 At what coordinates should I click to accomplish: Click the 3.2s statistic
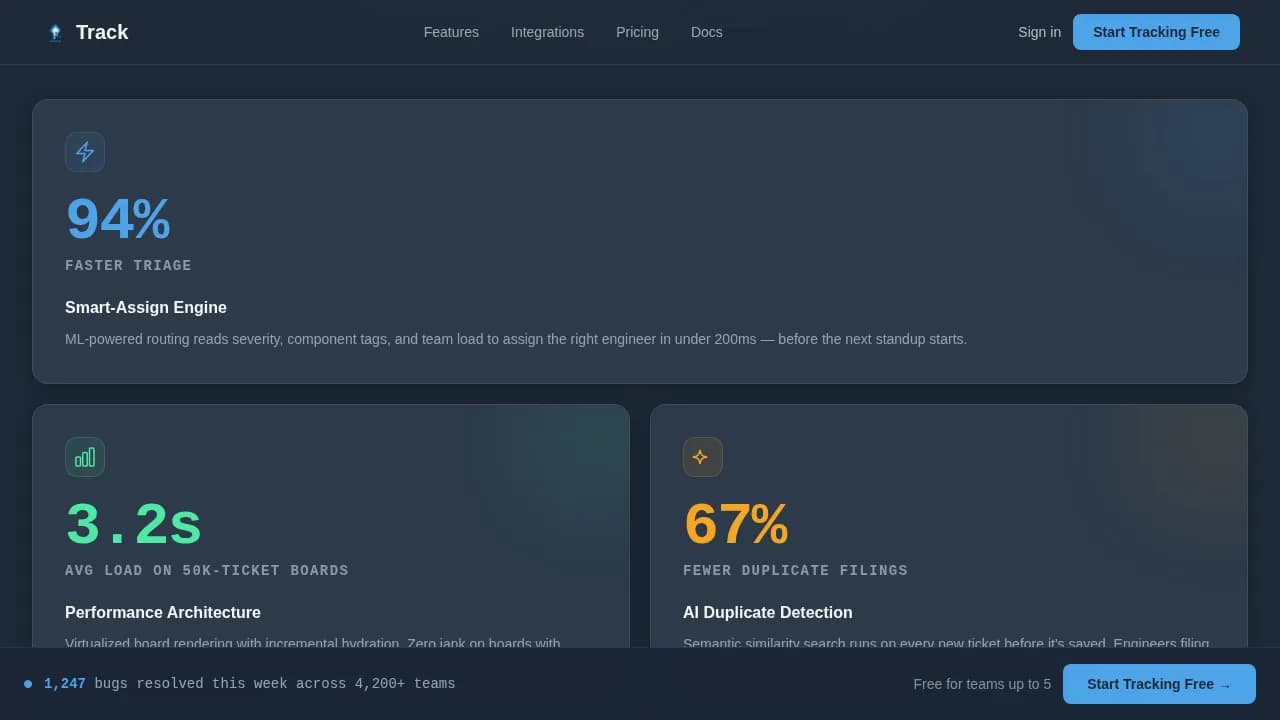coord(134,525)
